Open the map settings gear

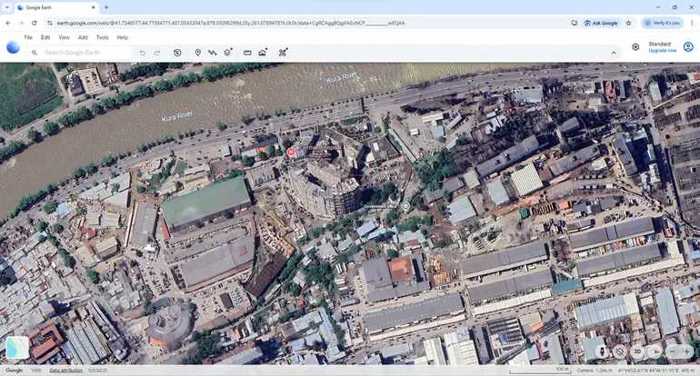coord(636,47)
